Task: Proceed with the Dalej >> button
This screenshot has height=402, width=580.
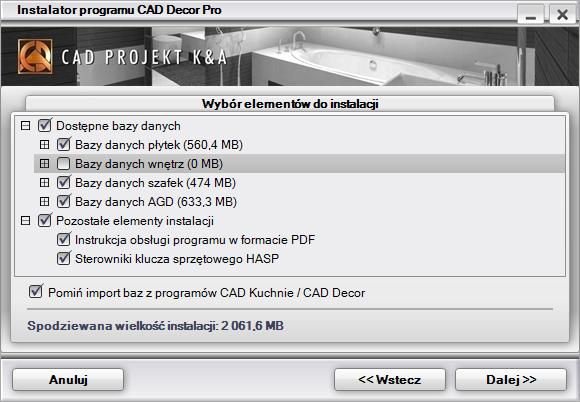Action: pyautogui.click(x=511, y=380)
